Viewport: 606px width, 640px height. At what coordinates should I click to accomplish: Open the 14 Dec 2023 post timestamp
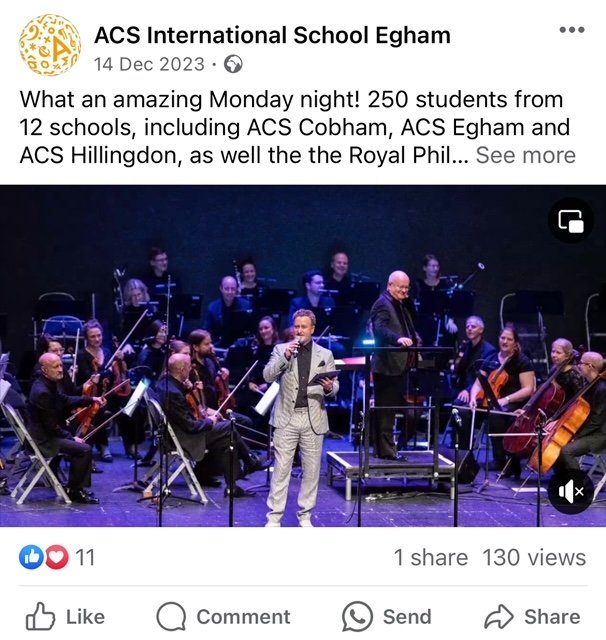pyautogui.click(x=149, y=64)
